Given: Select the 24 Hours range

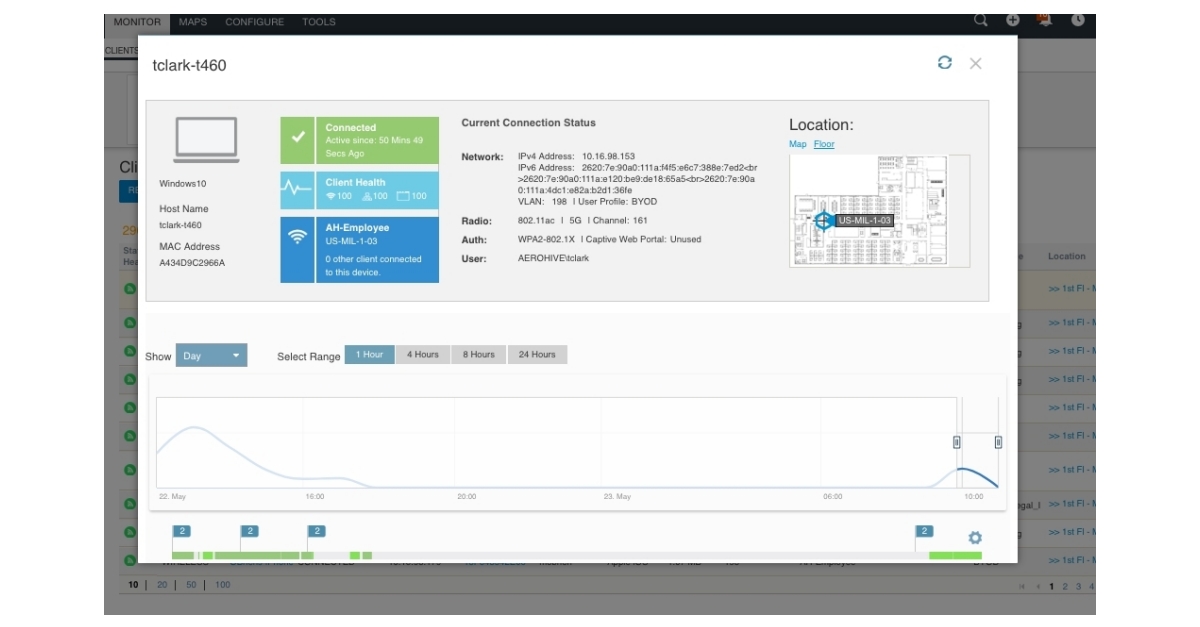Looking at the screenshot, I should (x=536, y=355).
